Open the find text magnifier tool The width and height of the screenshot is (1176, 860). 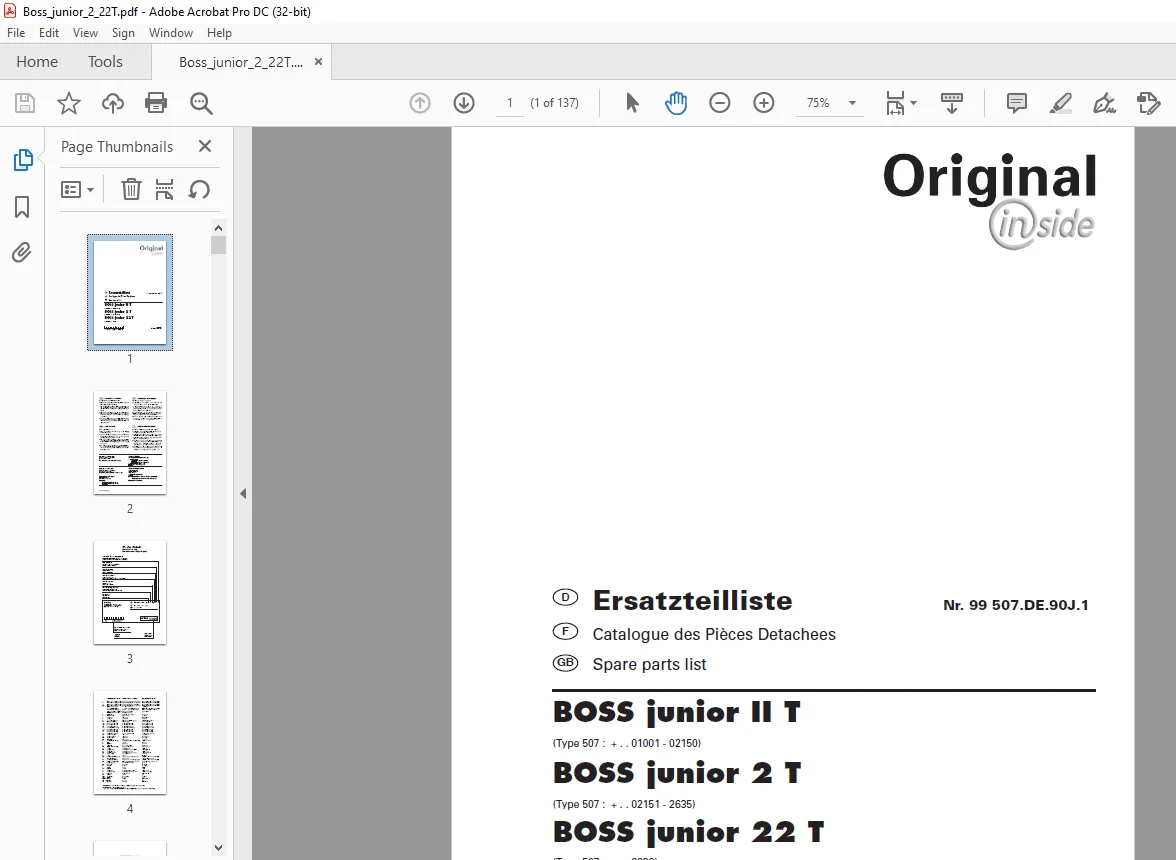pos(201,103)
